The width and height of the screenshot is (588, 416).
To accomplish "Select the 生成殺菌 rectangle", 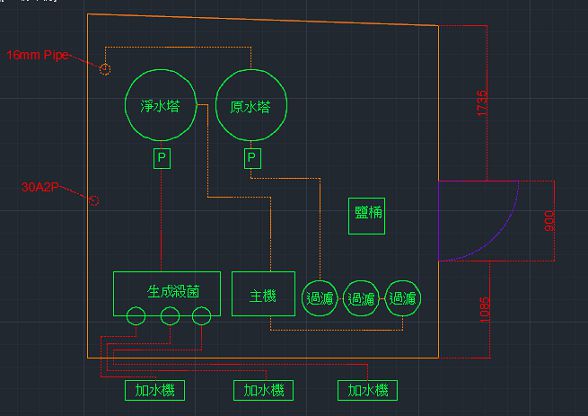I will pyautogui.click(x=167, y=293).
